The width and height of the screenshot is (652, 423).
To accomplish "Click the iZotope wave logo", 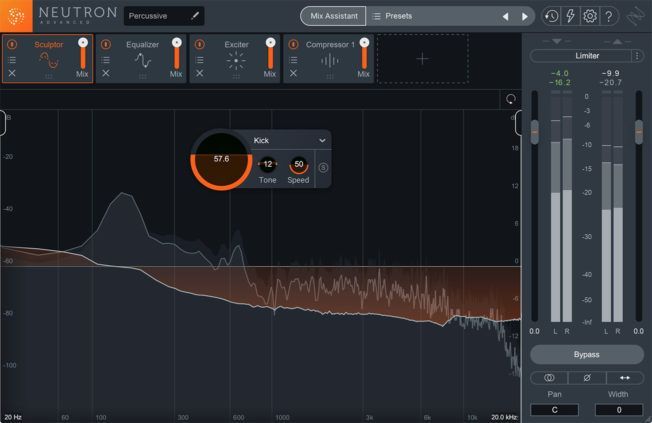I will (x=636, y=17).
